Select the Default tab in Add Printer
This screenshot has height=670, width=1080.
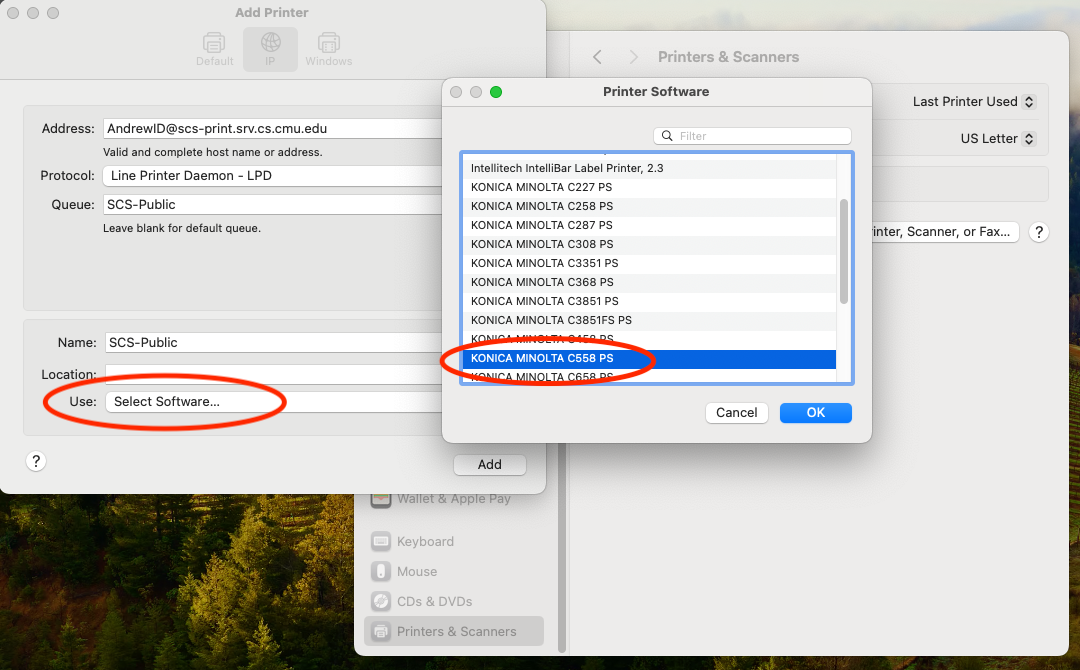pos(214,49)
